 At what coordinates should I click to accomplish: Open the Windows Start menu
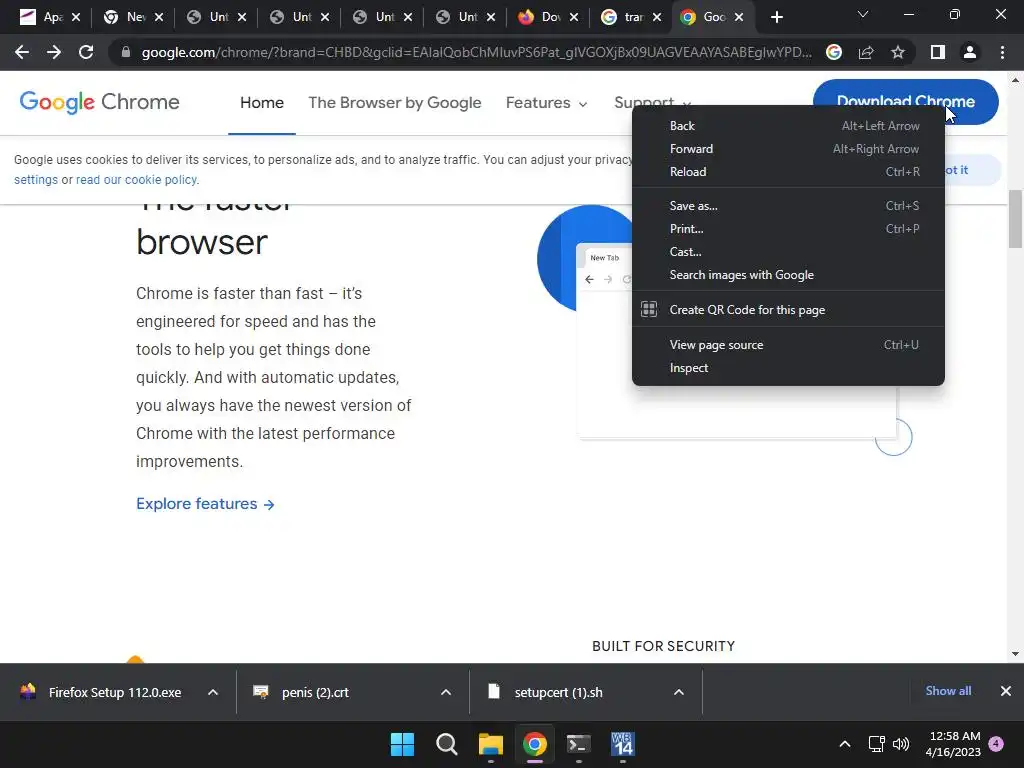pos(402,744)
